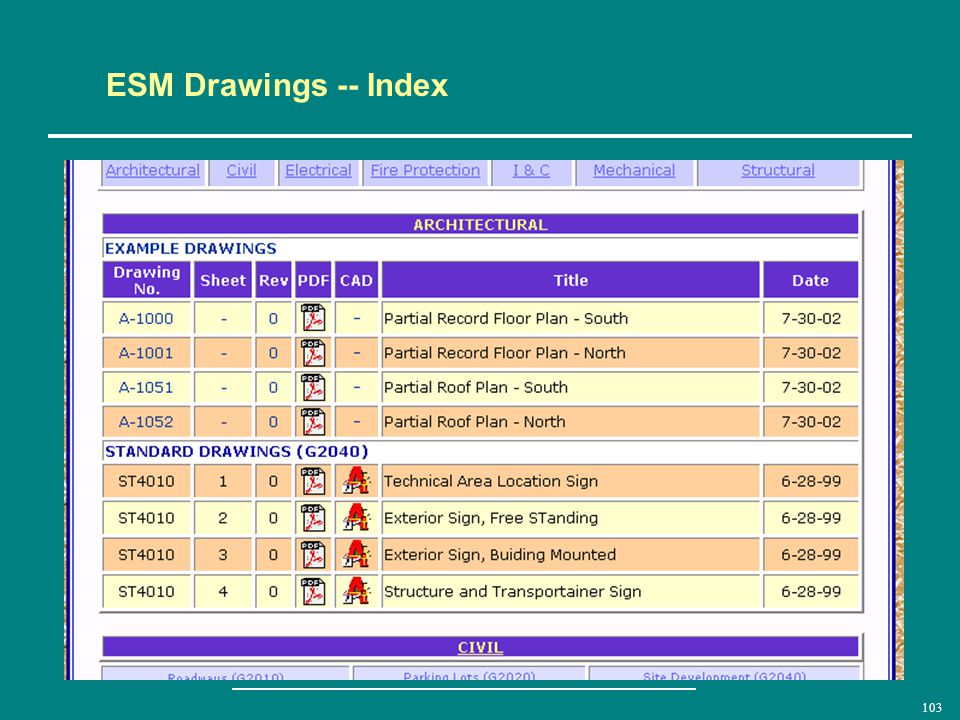
Task: Open the Mechanical section link
Action: click(x=634, y=170)
